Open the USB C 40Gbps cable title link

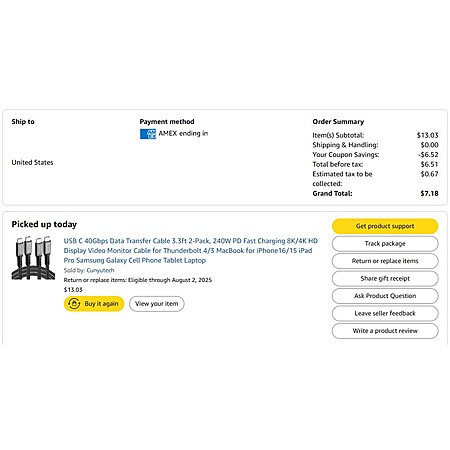pos(191,250)
